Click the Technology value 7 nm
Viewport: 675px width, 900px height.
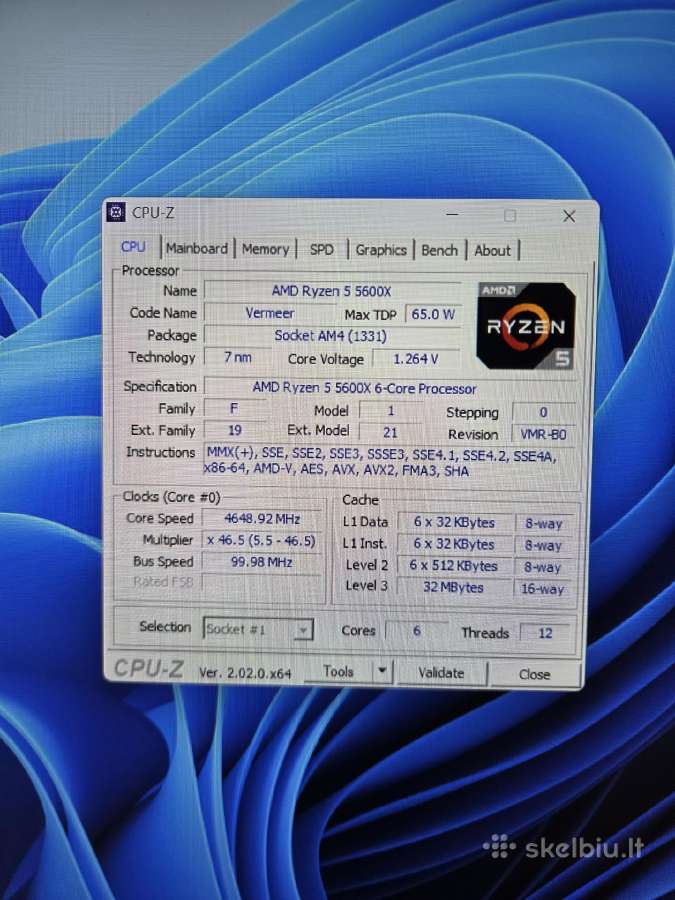[238, 358]
